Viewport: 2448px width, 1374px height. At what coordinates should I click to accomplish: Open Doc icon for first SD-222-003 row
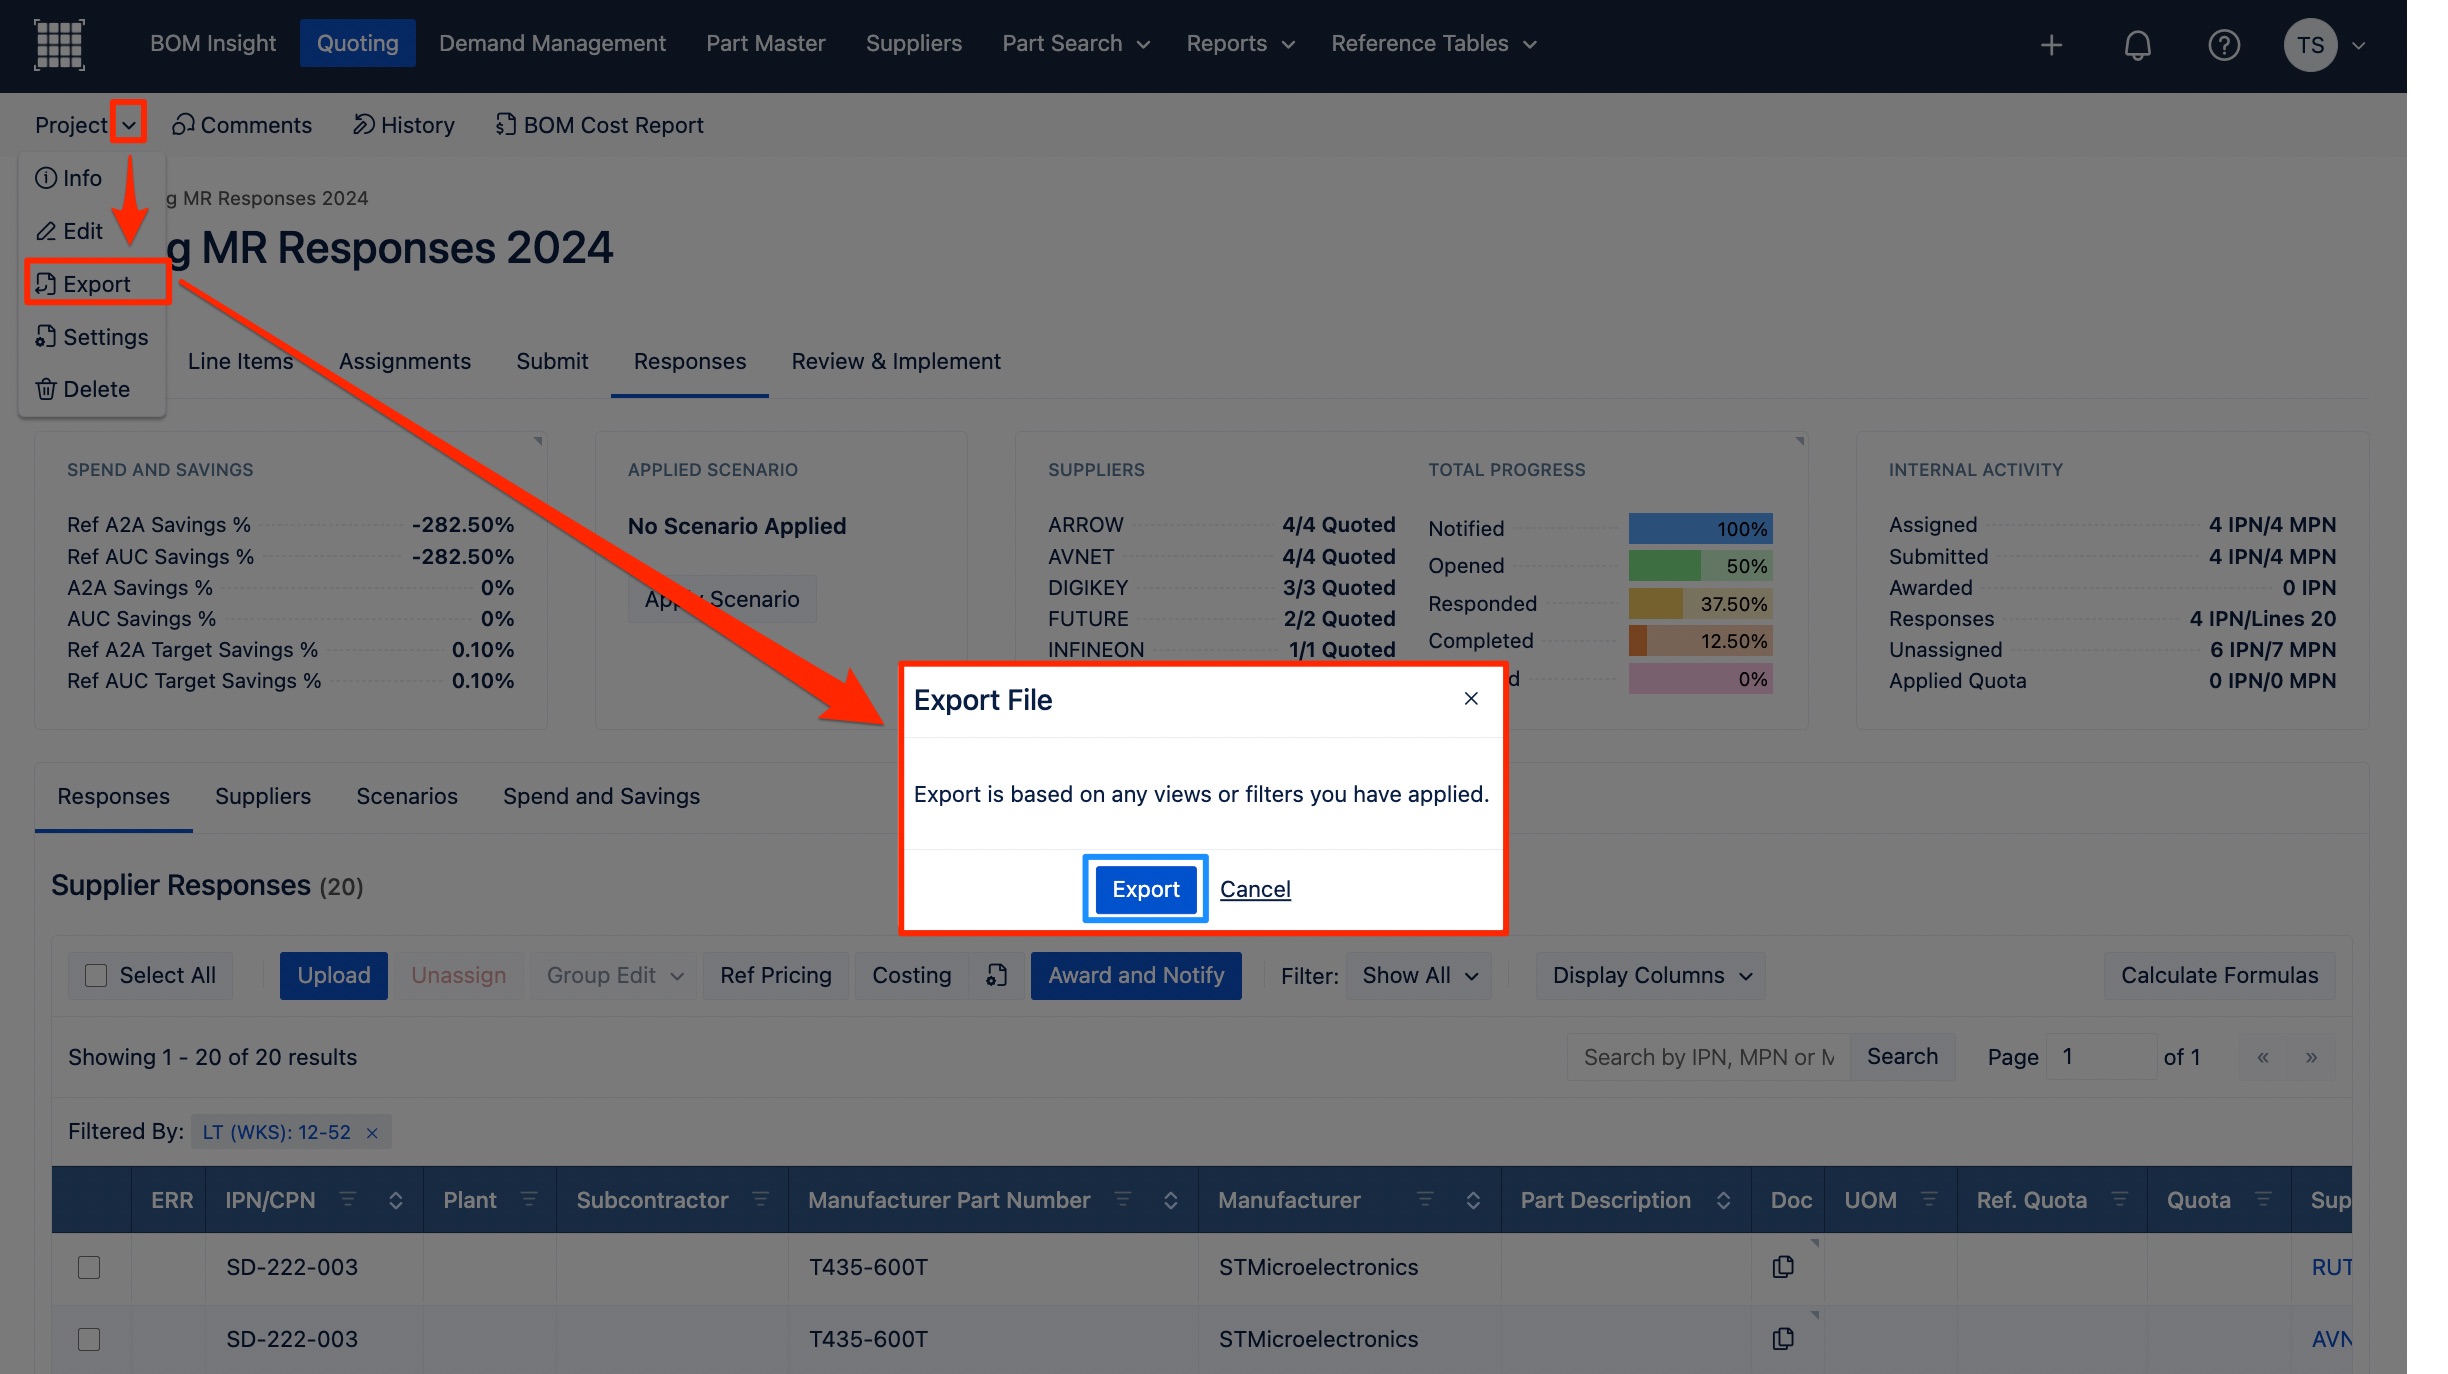coord(1783,1267)
